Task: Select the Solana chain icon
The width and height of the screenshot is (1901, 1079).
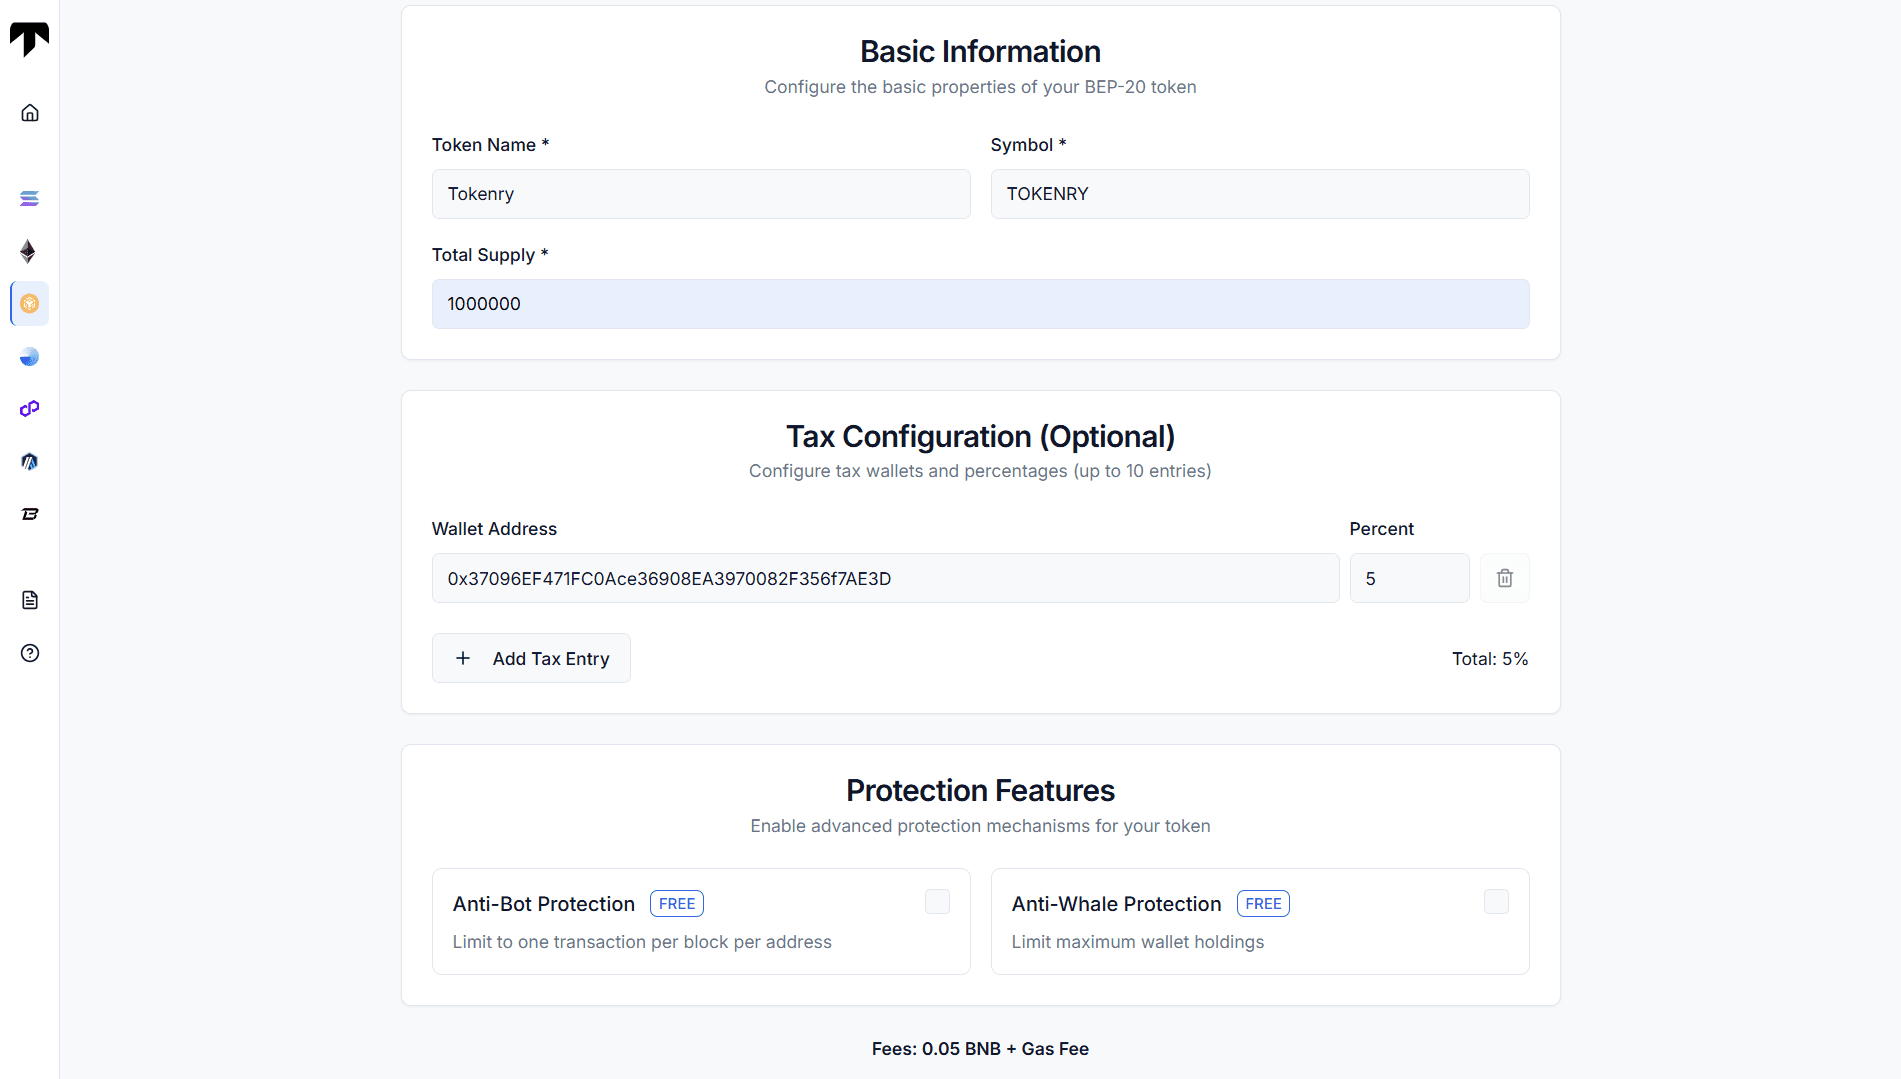Action: click(x=30, y=198)
